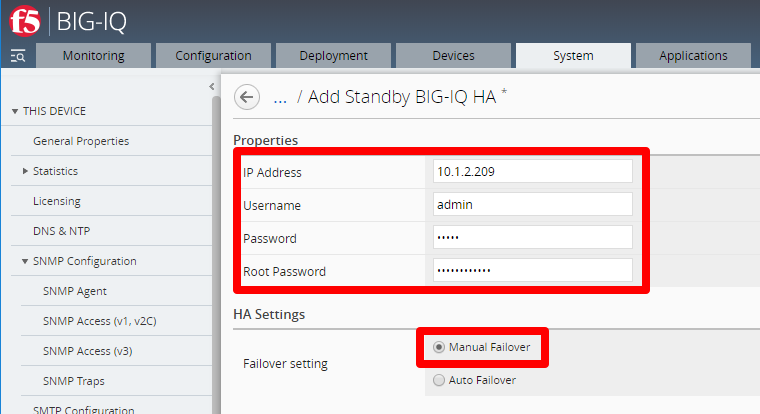The width and height of the screenshot is (760, 414).
Task: Click the back arrow button
Action: tap(247, 97)
